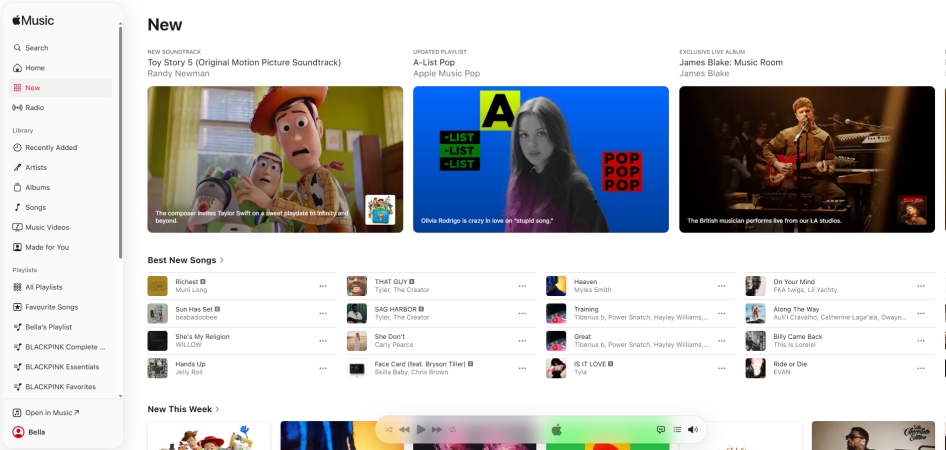
Task: Open more options for On Your Mind
Action: 921,286
